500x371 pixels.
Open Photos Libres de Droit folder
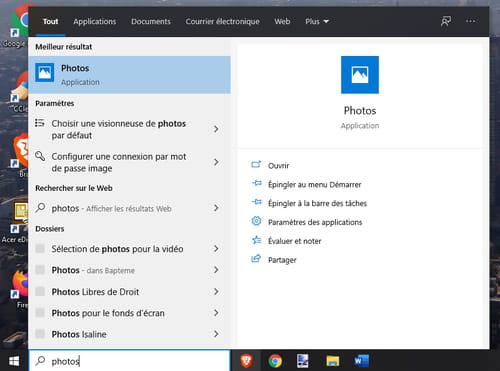[x=129, y=292]
